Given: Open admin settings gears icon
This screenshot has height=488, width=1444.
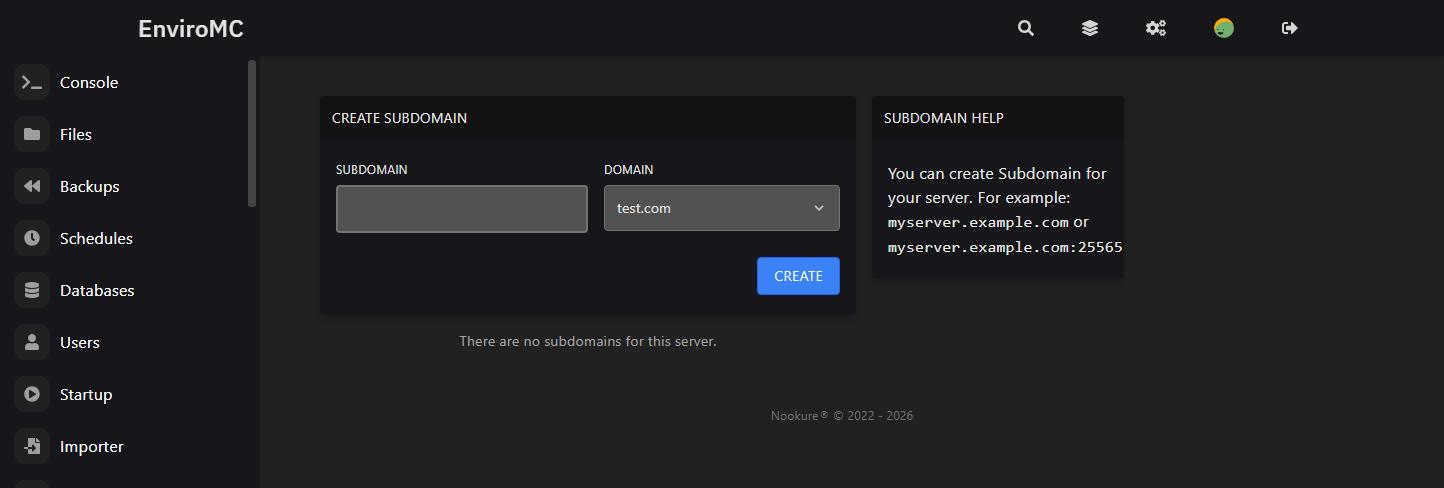Looking at the screenshot, I should point(1156,28).
